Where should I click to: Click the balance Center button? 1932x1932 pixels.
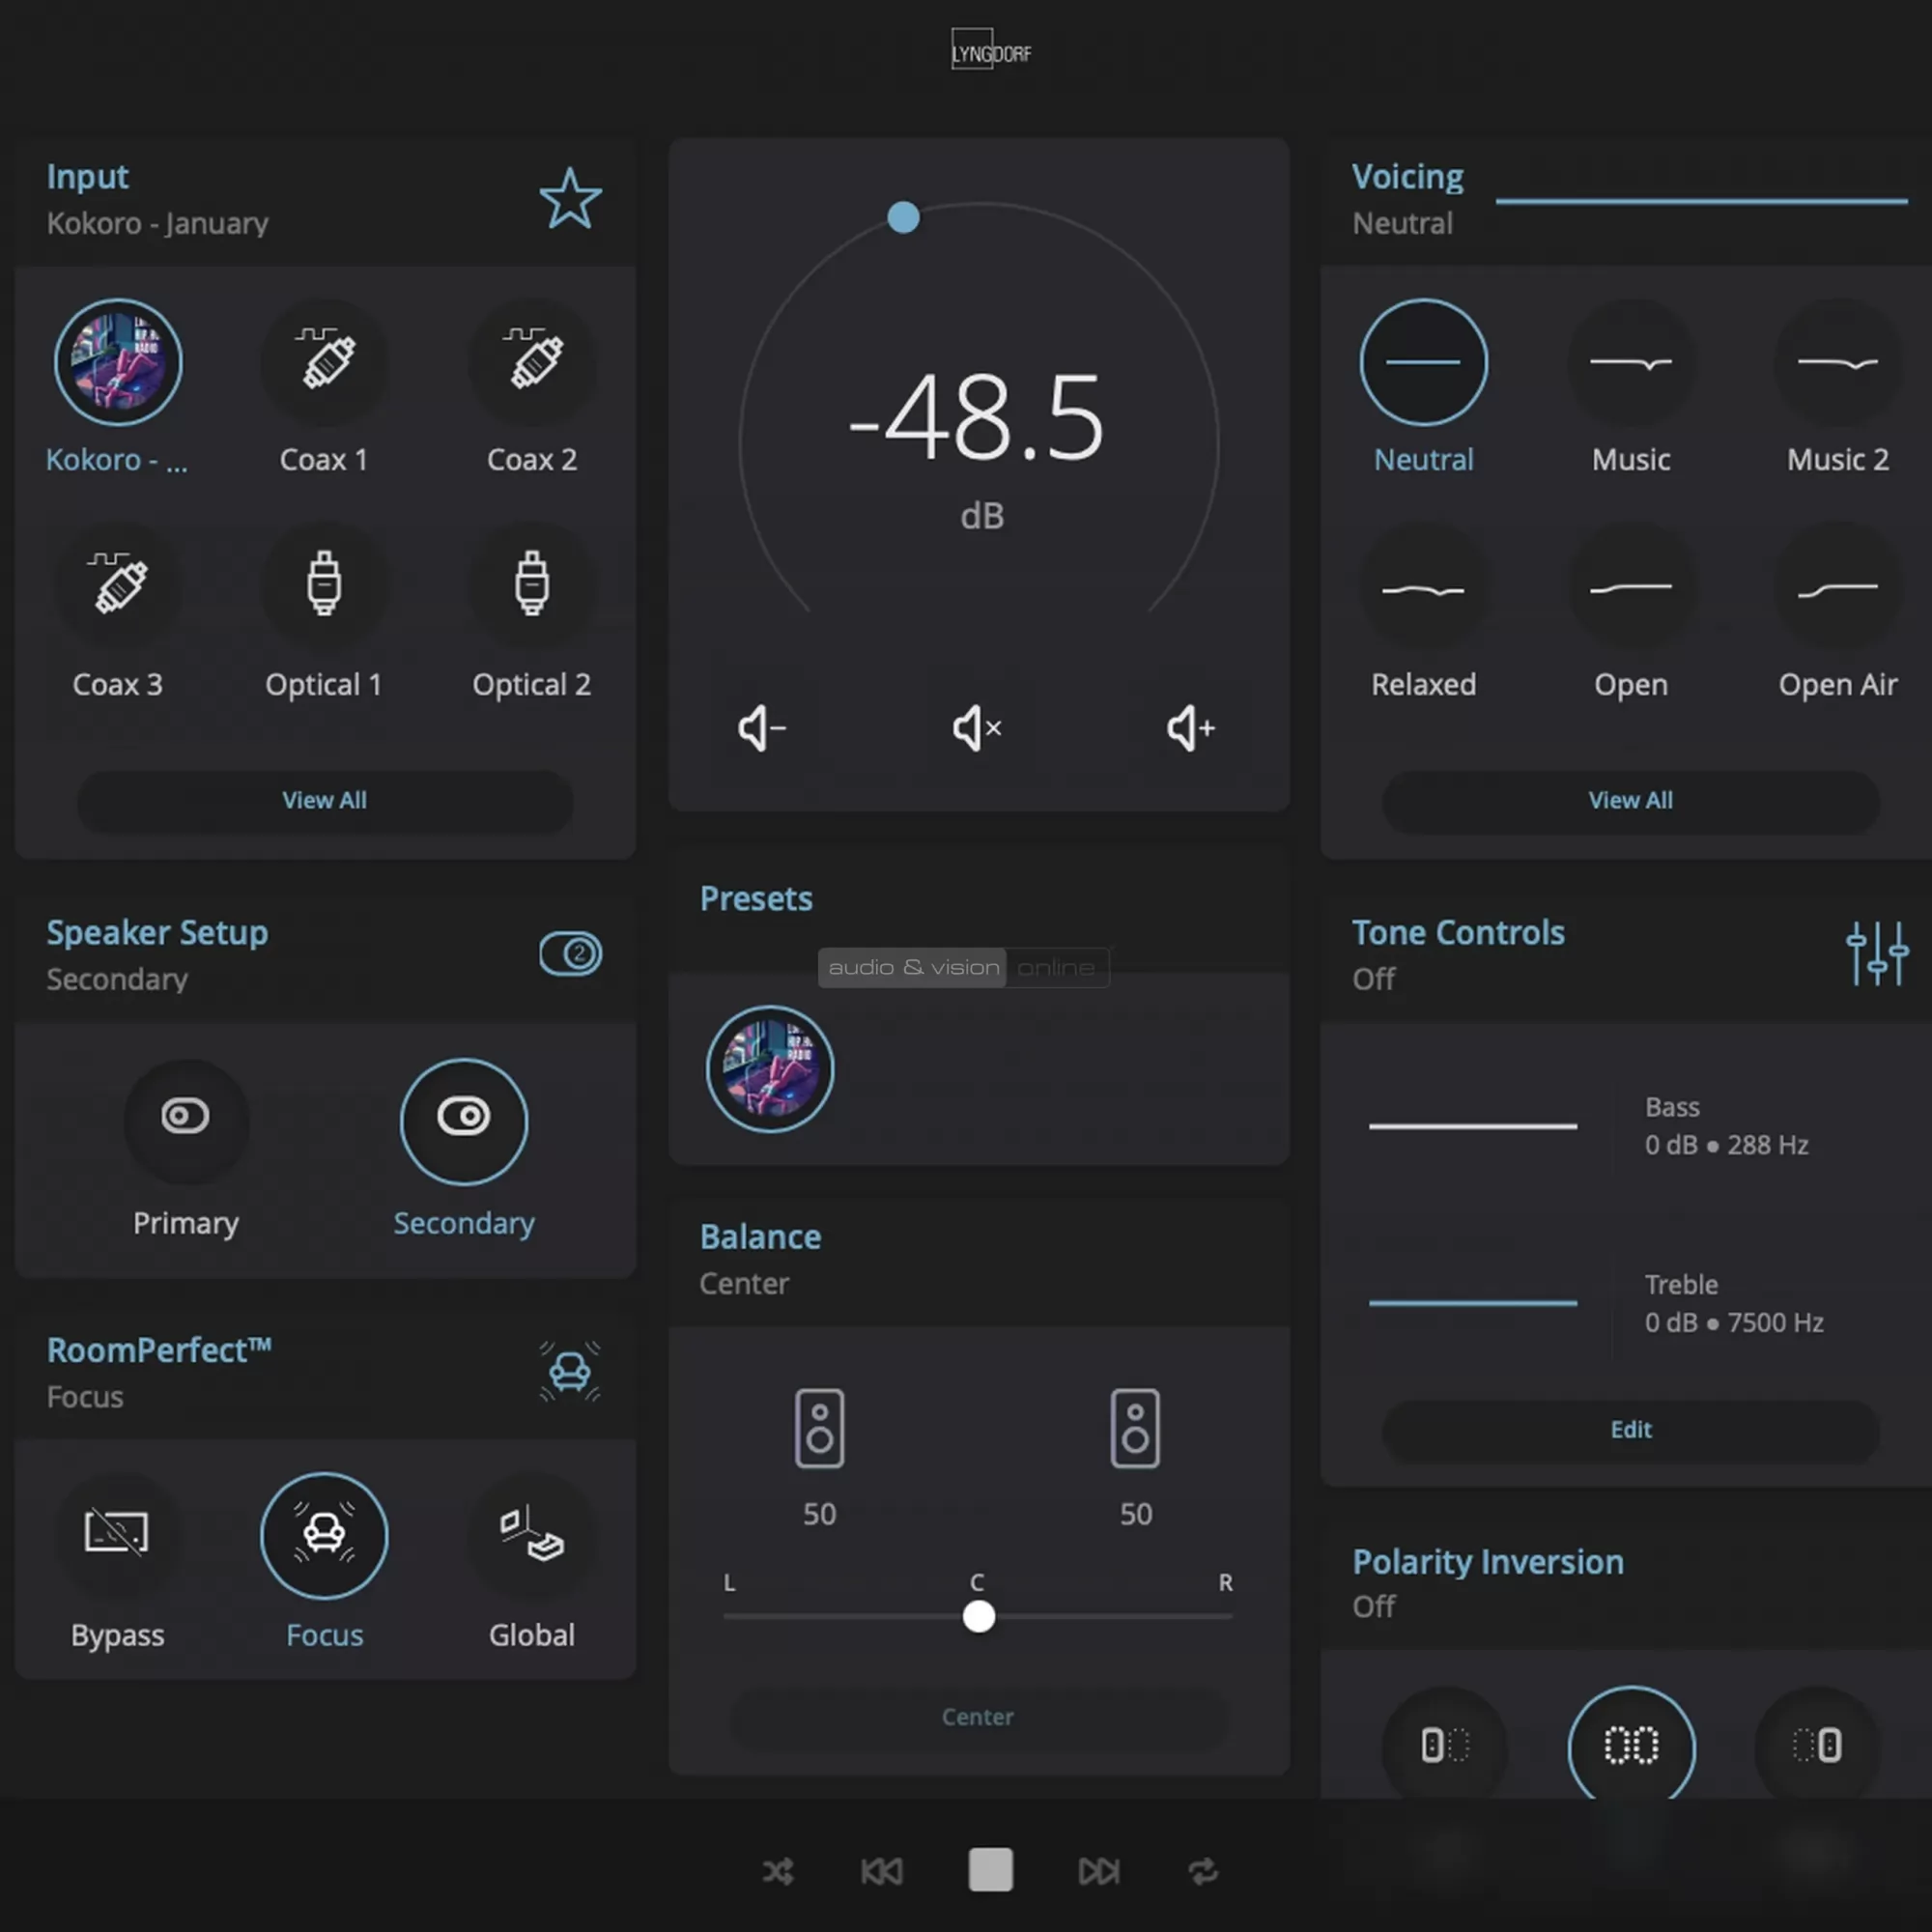[x=977, y=1717]
